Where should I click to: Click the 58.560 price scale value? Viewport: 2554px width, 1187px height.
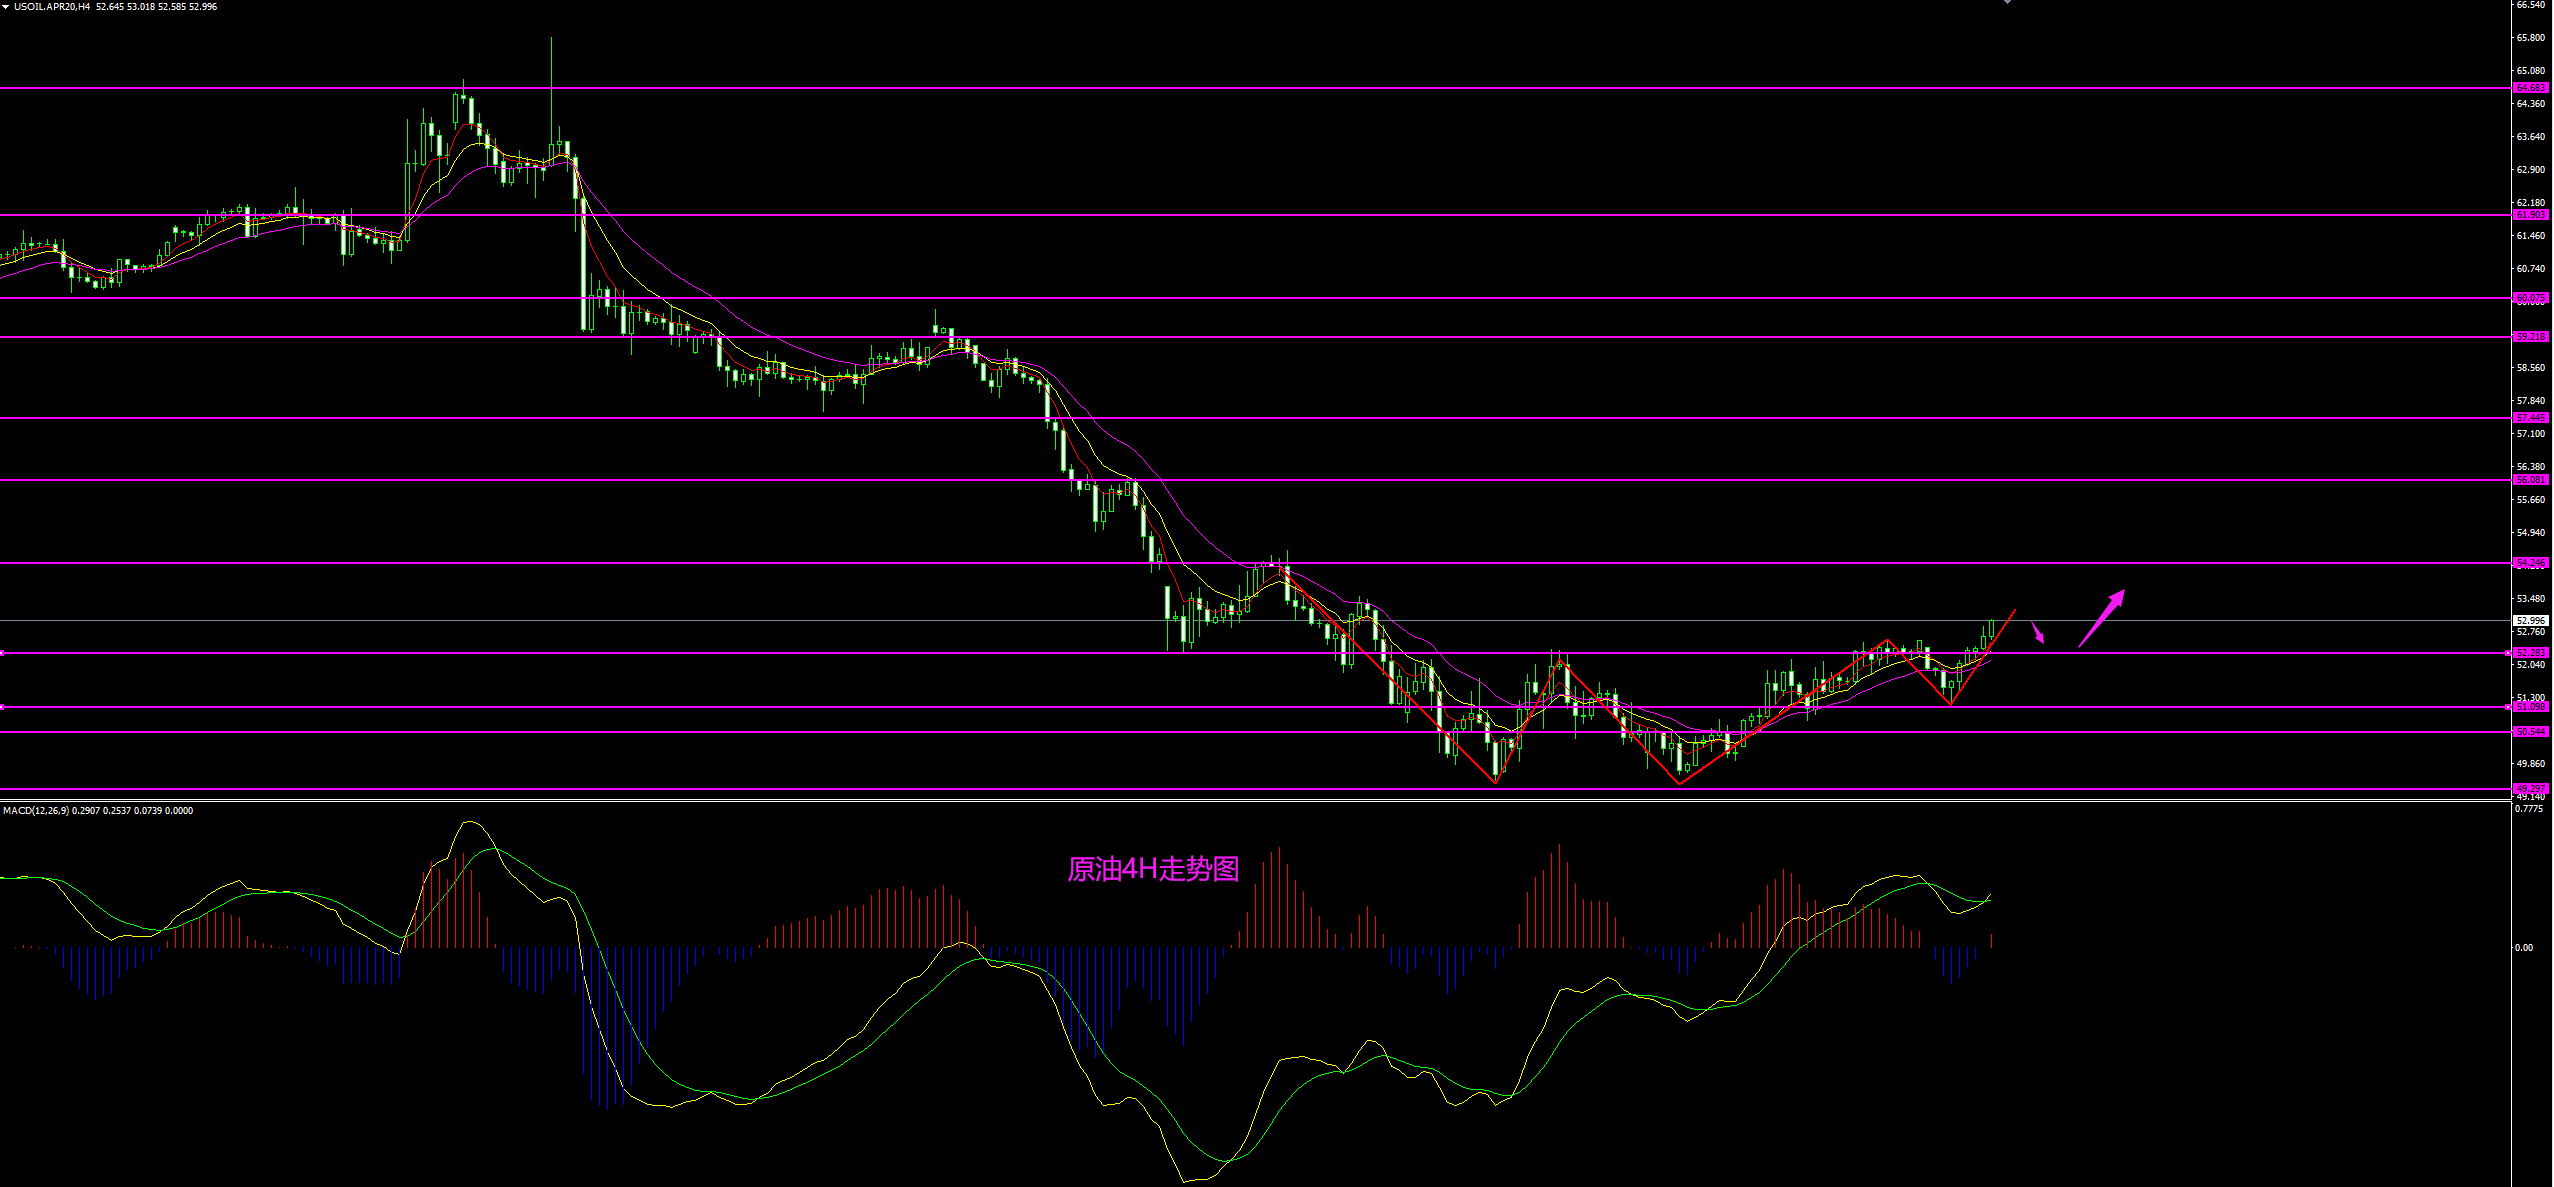(2531, 368)
